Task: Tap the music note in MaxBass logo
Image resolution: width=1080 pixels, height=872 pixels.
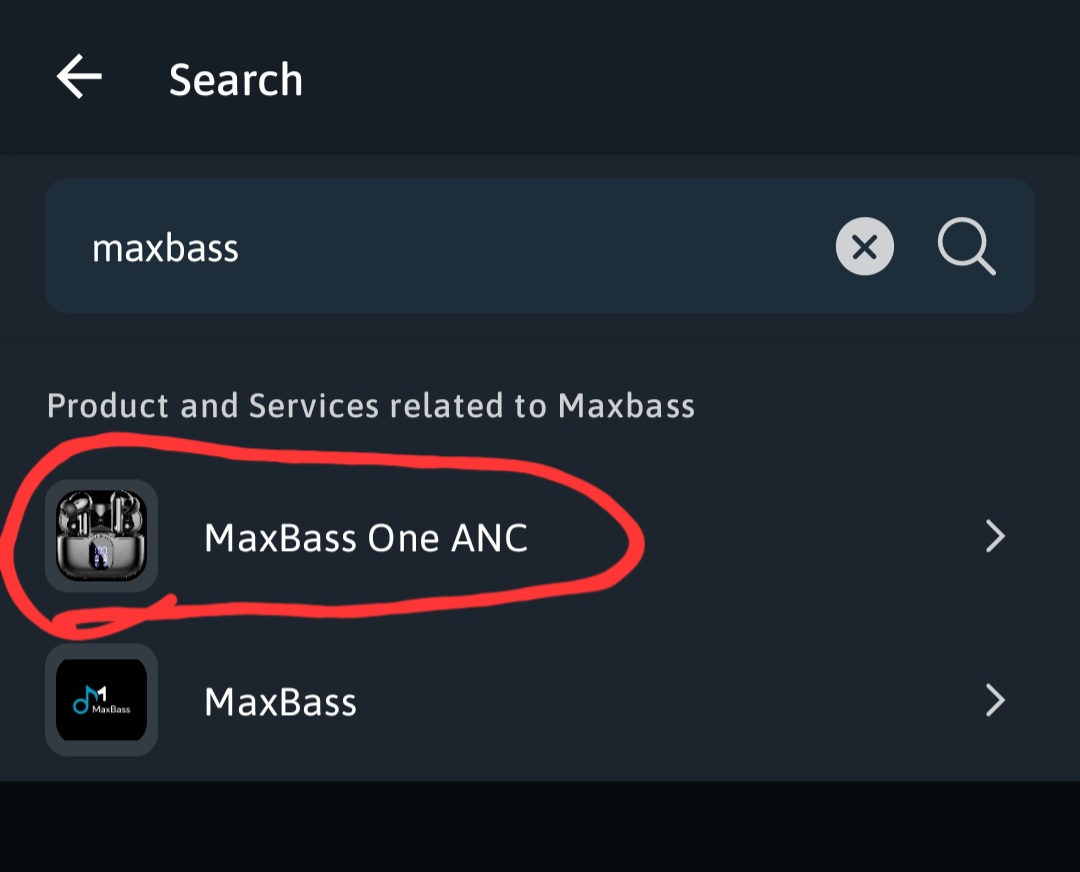Action: click(84, 698)
